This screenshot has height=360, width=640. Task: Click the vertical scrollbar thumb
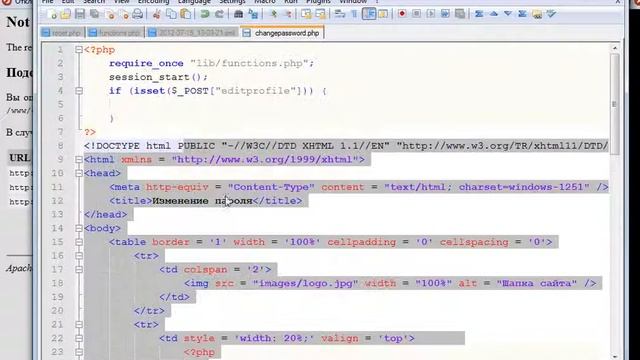tap(615, 104)
